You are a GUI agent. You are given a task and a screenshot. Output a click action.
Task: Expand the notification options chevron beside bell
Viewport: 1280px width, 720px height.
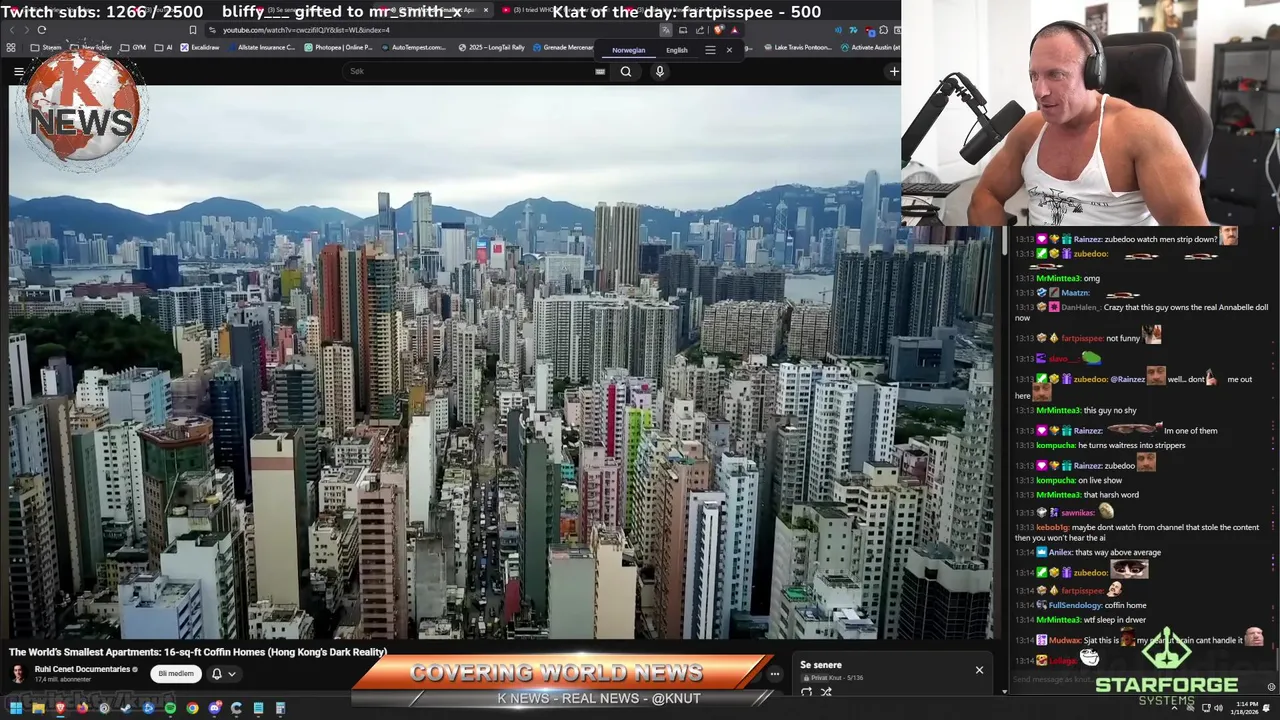click(x=231, y=674)
